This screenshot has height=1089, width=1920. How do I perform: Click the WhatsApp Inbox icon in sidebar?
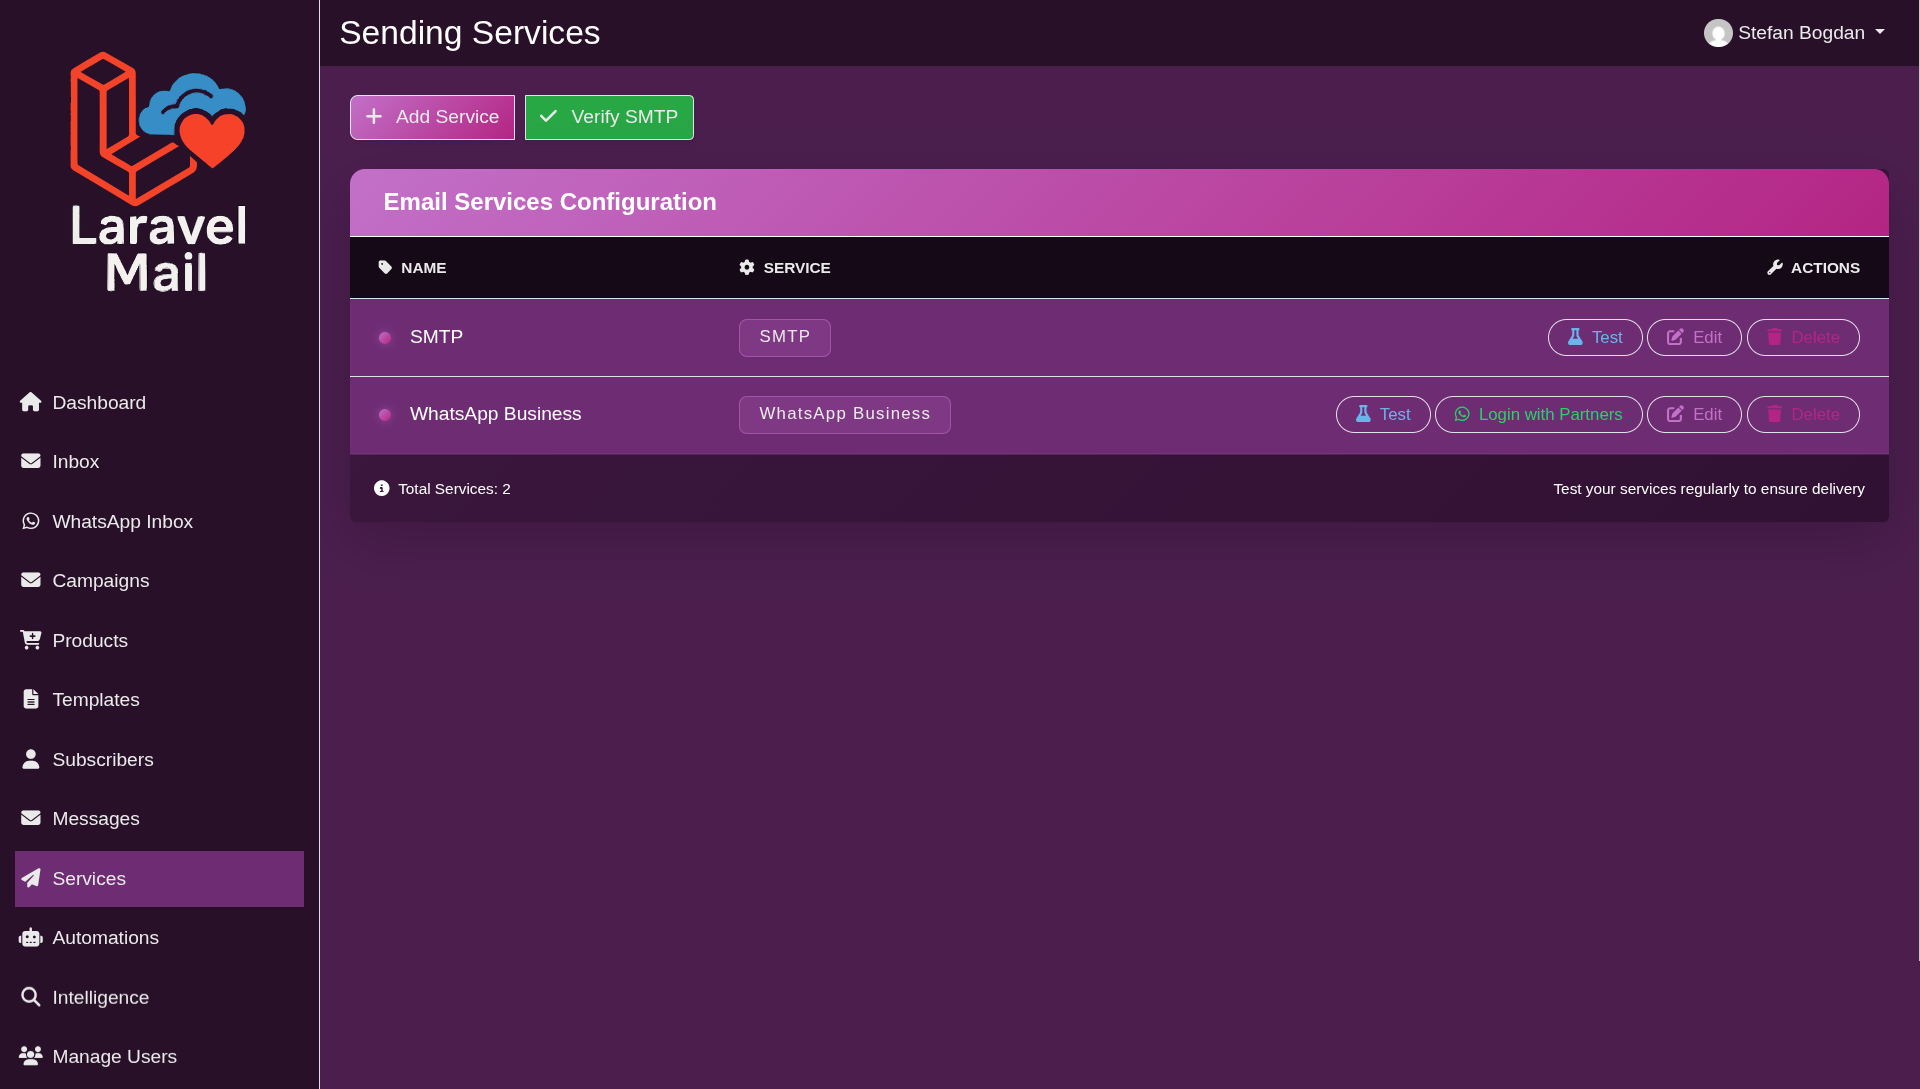[x=31, y=521]
